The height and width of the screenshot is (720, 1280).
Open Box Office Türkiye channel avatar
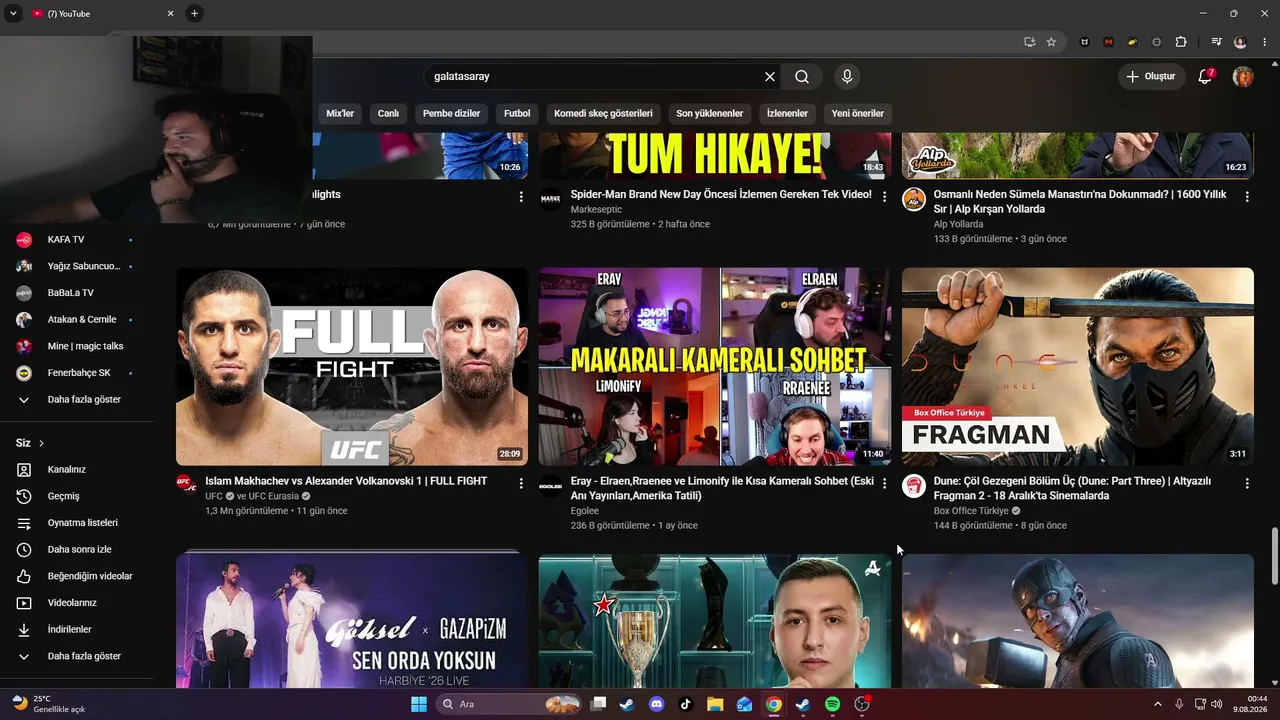pos(913,486)
